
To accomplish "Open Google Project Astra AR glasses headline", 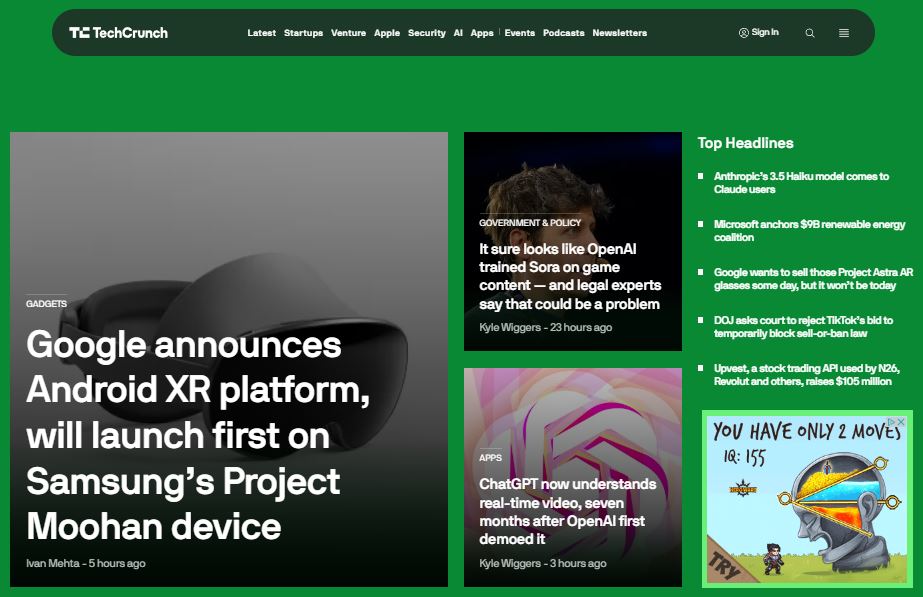I will 813,278.
